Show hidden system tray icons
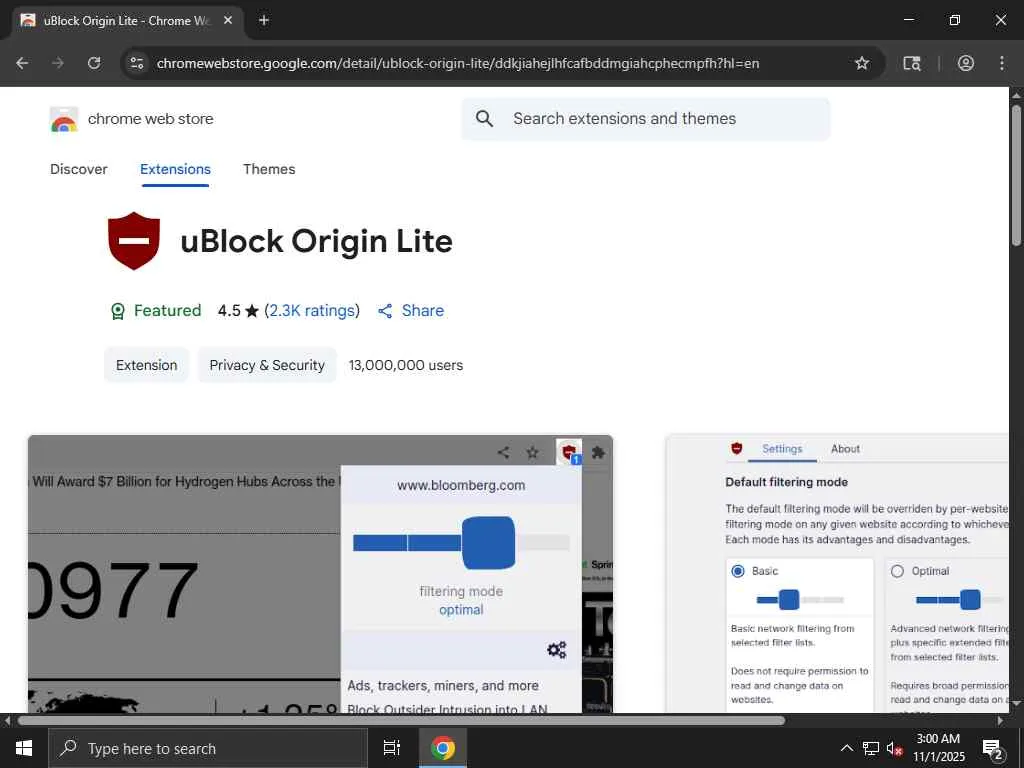Viewport: 1024px width, 768px height. click(846, 748)
